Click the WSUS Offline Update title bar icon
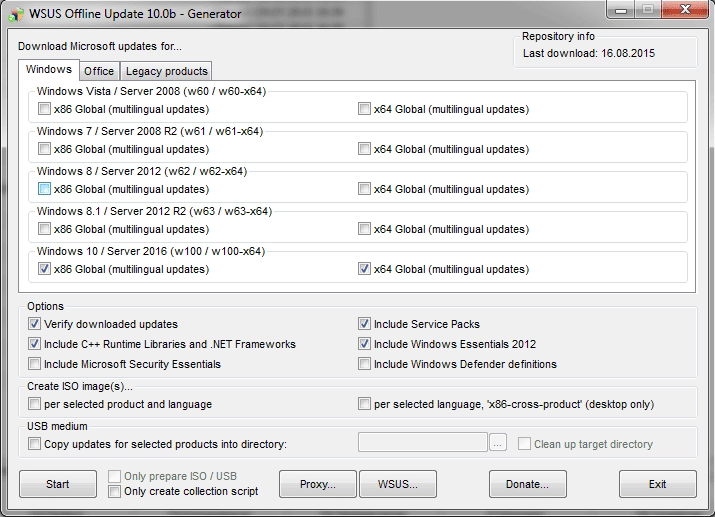 [16, 14]
